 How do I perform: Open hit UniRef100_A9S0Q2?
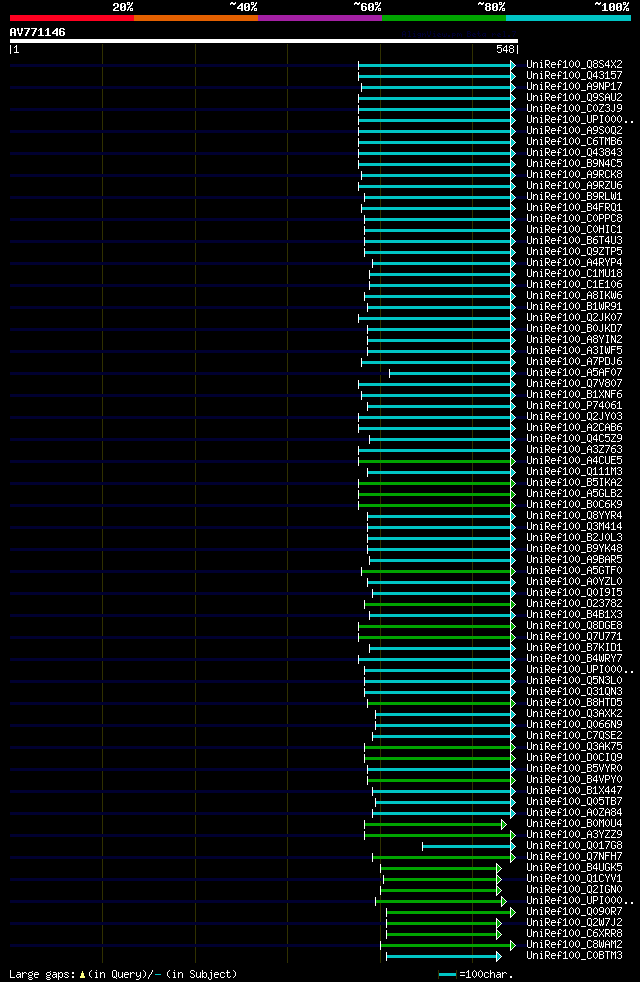[x=574, y=130]
